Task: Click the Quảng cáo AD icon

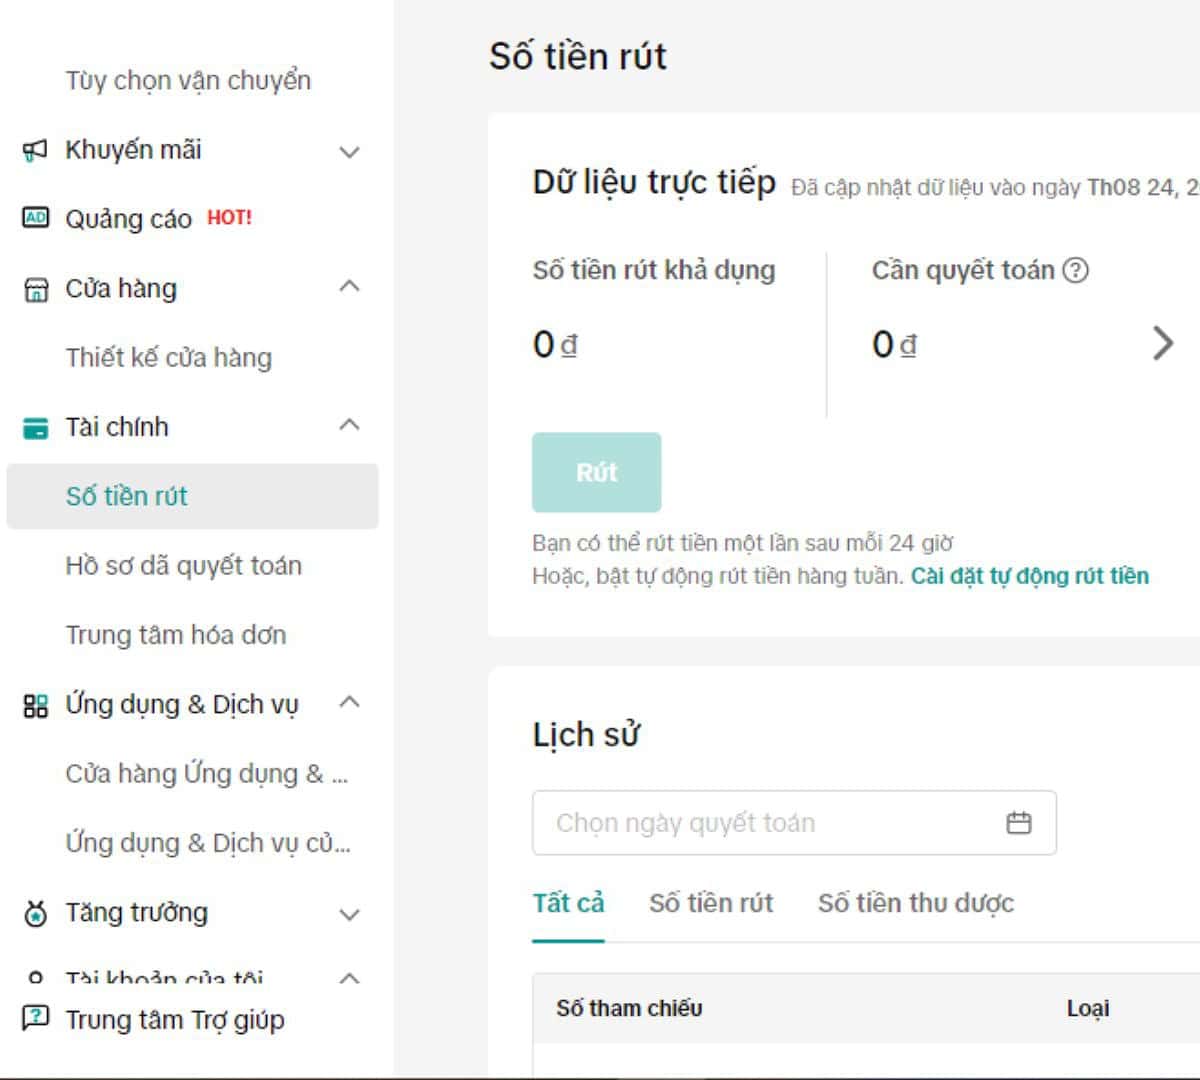Action: (x=35, y=218)
